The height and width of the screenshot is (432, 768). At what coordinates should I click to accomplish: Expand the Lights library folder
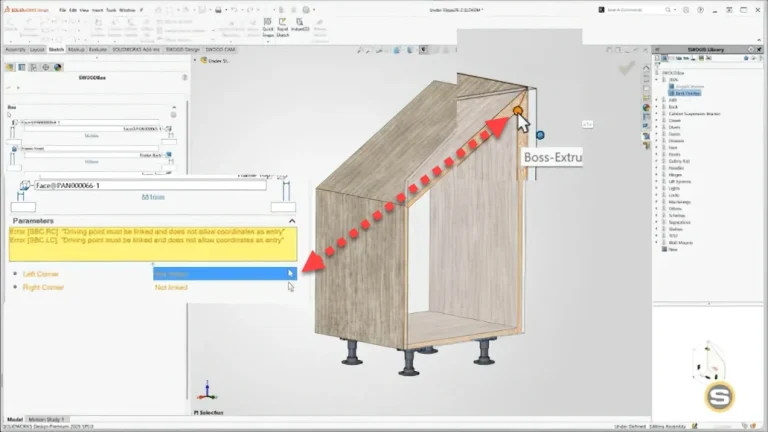tap(657, 189)
